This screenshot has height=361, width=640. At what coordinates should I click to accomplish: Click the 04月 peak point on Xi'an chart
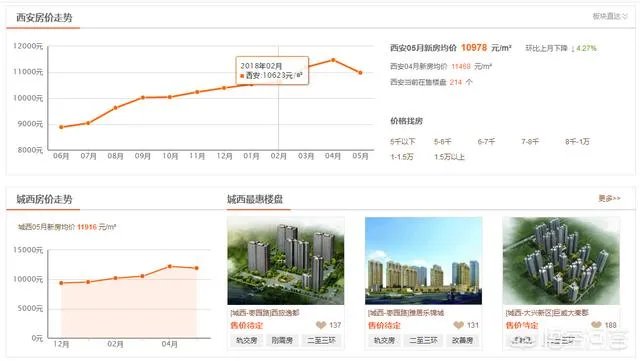[333, 60]
